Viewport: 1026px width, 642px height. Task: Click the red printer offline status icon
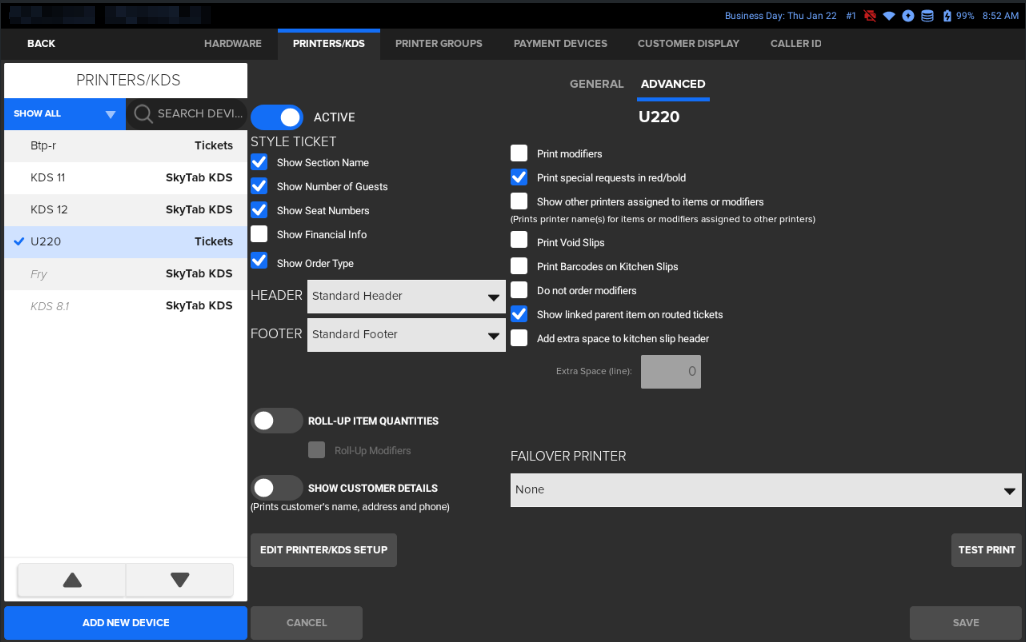pos(867,16)
